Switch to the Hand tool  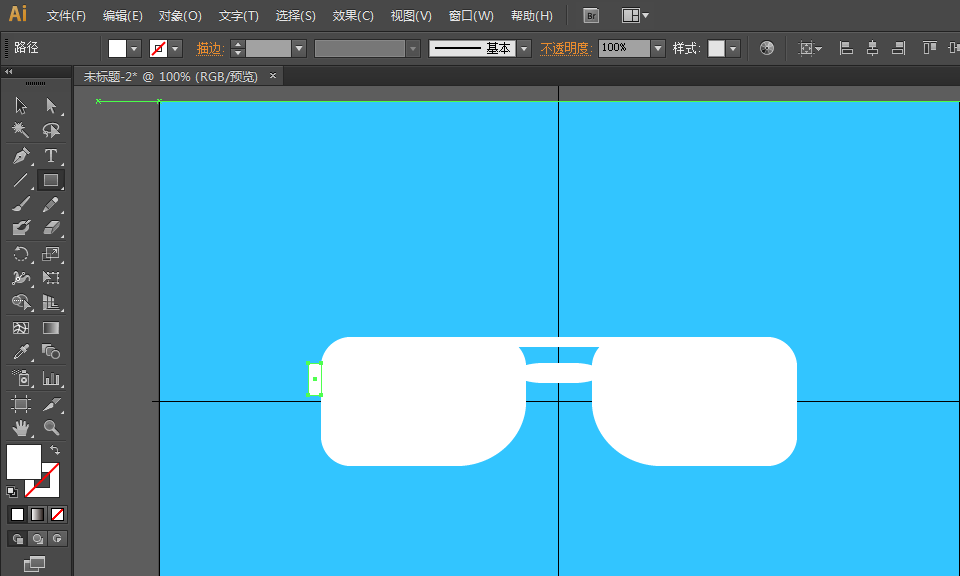tap(21, 428)
